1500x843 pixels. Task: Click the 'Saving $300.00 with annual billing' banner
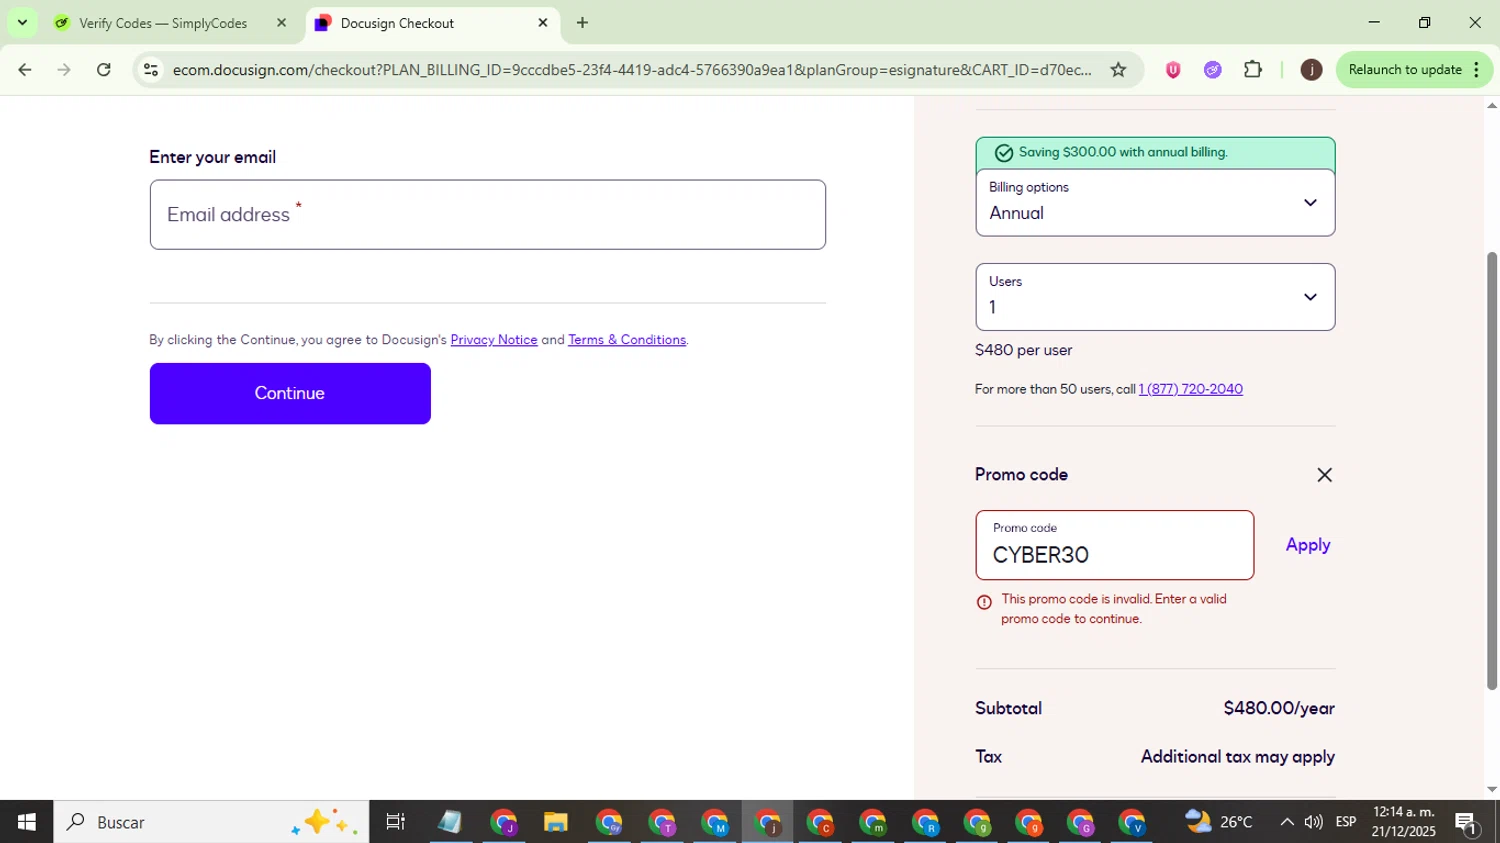click(x=1155, y=153)
